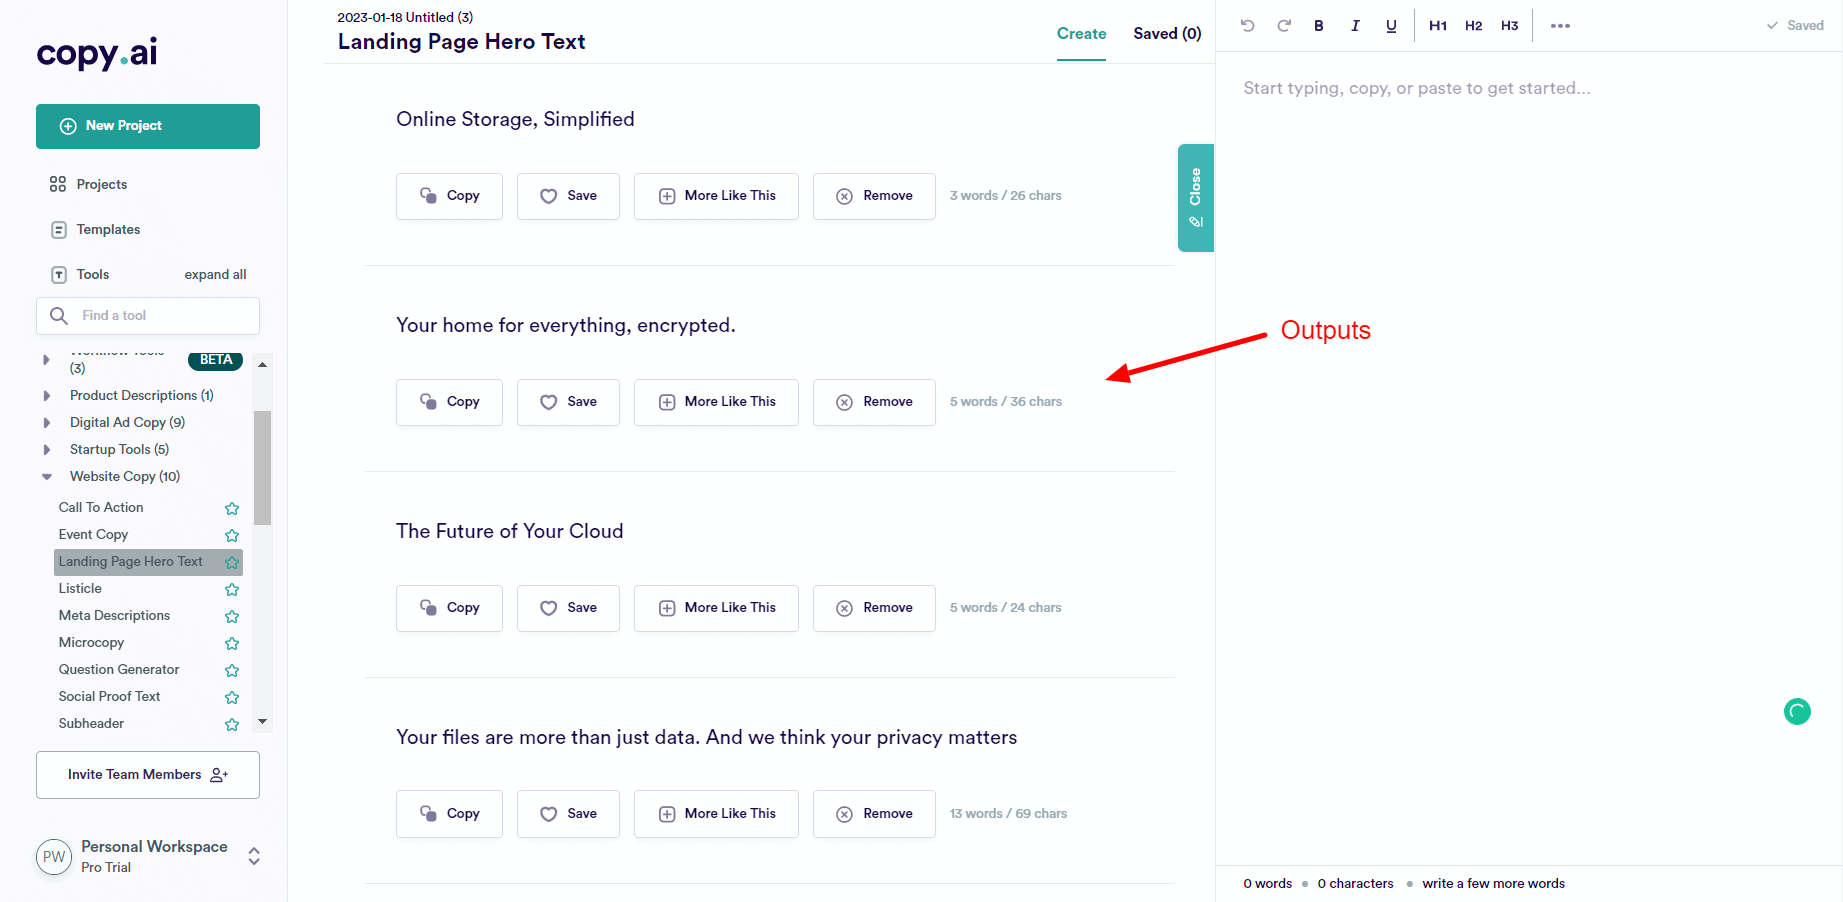Open the three-dot more options menu
This screenshot has width=1843, height=902.
tap(1560, 26)
